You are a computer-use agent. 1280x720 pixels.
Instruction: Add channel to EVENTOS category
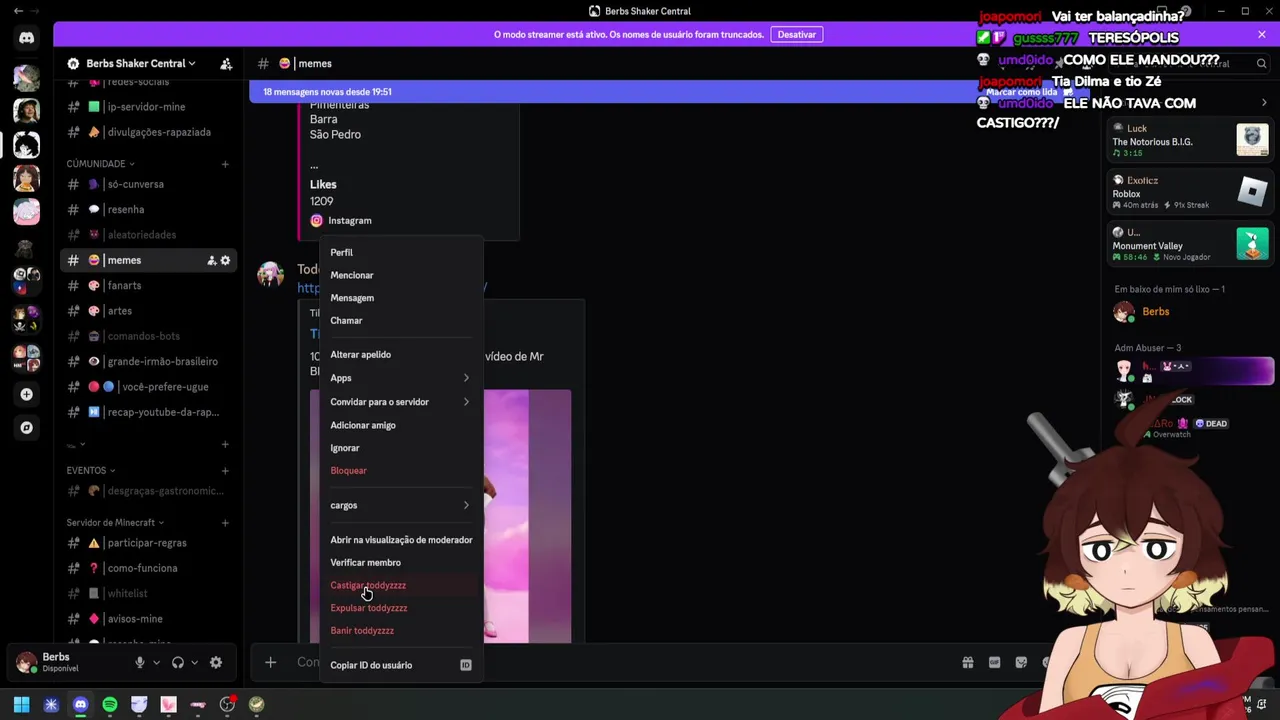click(x=225, y=470)
